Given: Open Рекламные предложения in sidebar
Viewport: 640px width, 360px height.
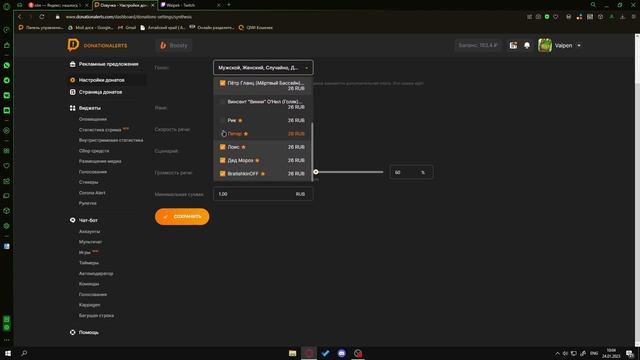Looking at the screenshot, I should coord(108,64).
